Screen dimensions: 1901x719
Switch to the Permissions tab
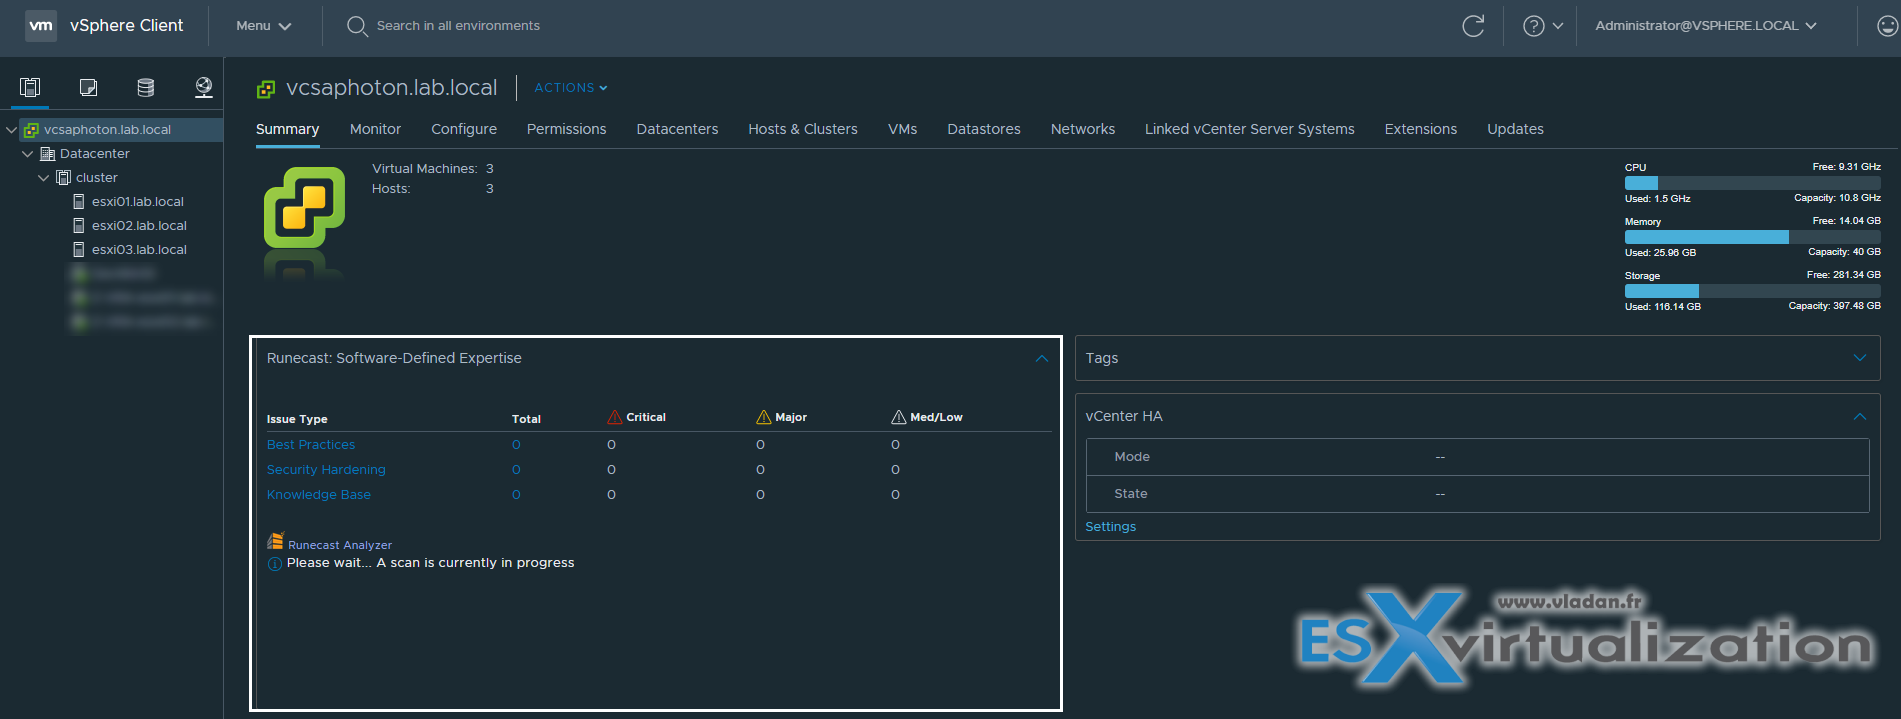(567, 129)
